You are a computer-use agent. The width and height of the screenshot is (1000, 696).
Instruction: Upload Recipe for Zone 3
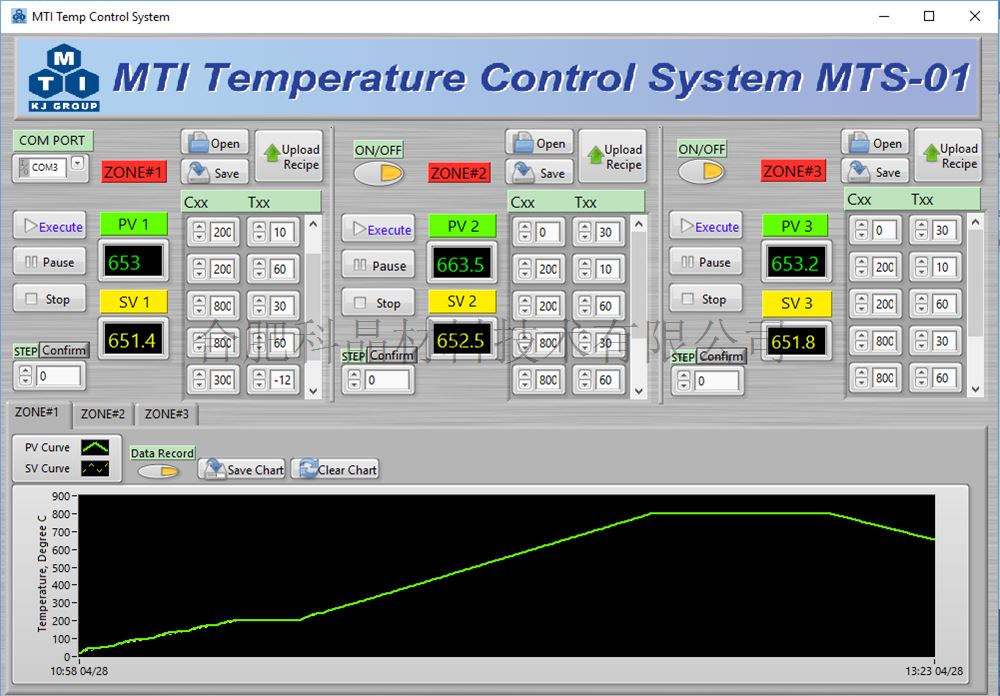pos(947,156)
